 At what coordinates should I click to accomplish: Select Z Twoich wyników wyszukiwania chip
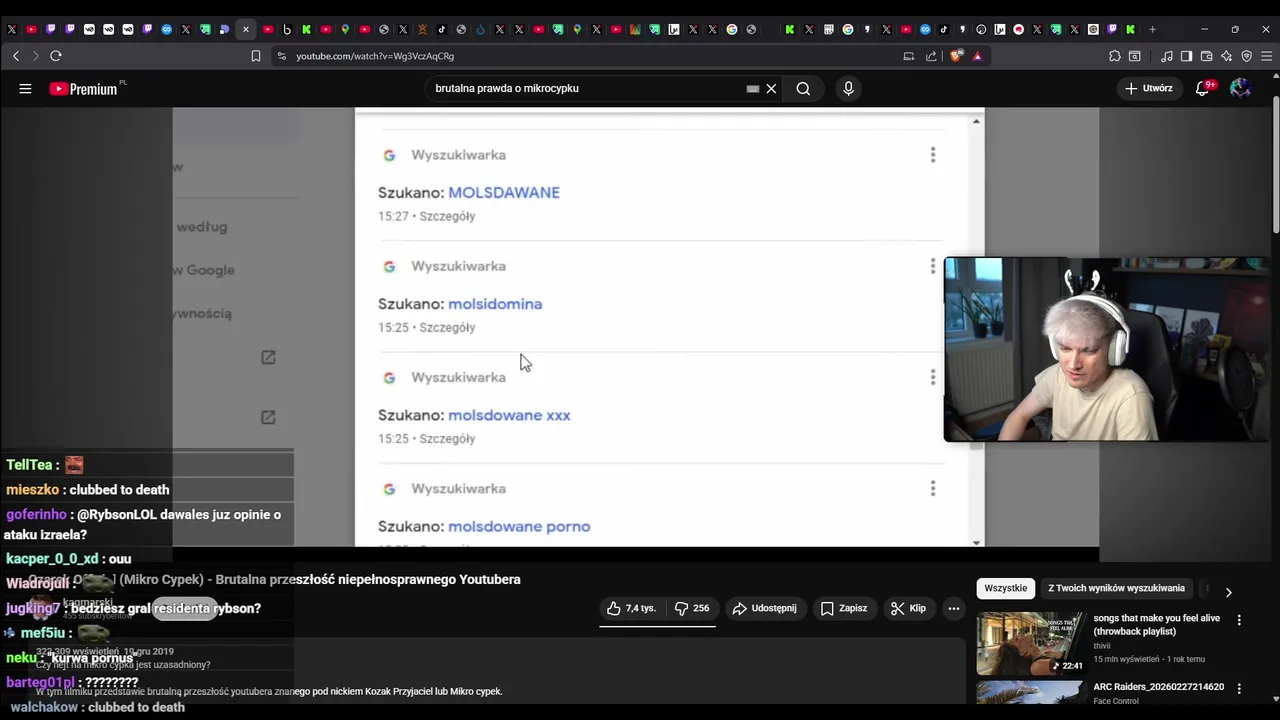pos(1116,588)
